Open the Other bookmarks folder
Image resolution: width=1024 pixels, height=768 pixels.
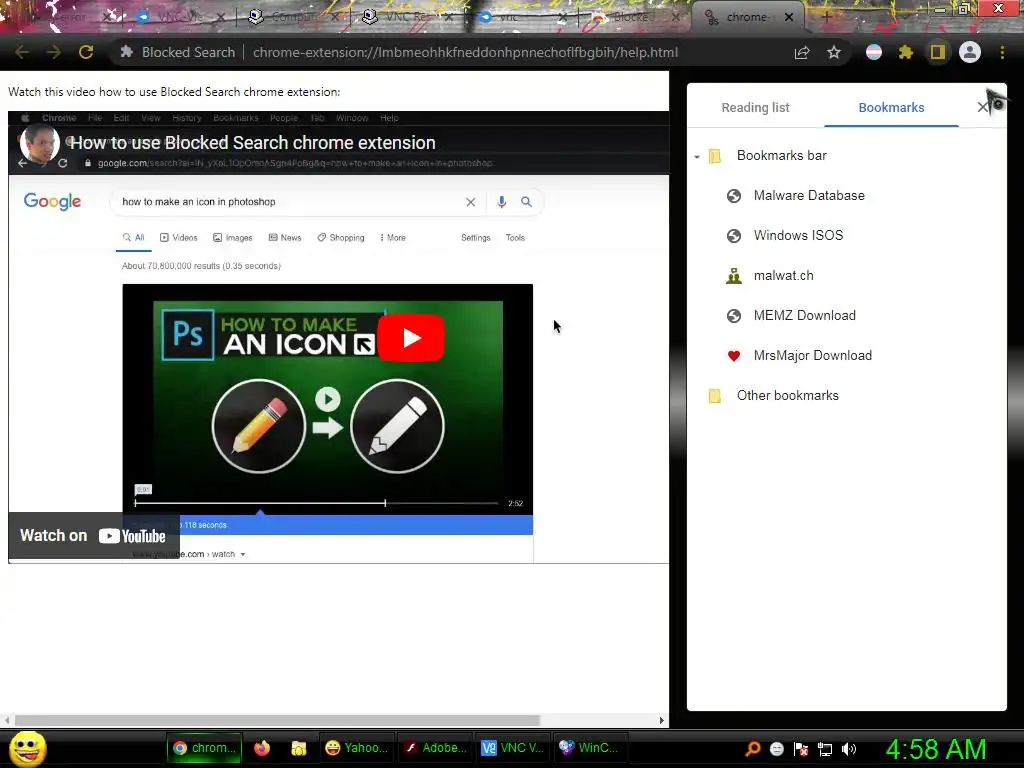[x=788, y=395]
